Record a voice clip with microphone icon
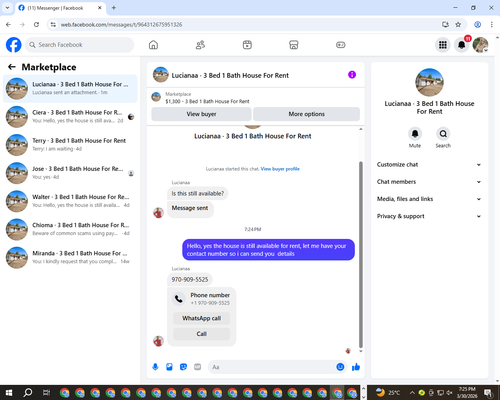 (x=155, y=367)
